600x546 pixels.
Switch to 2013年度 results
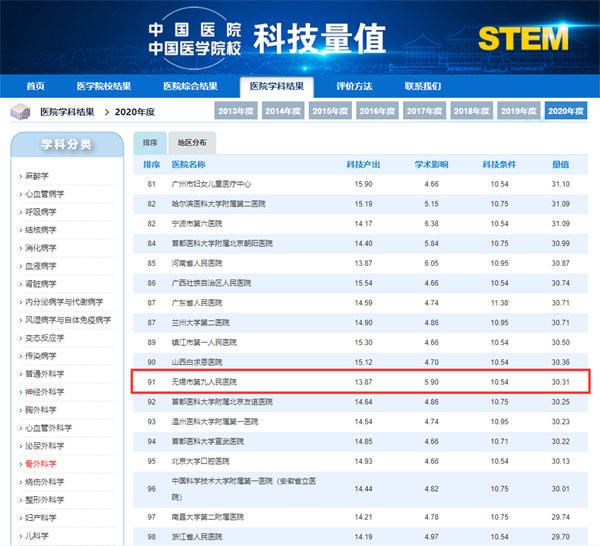[x=236, y=111]
